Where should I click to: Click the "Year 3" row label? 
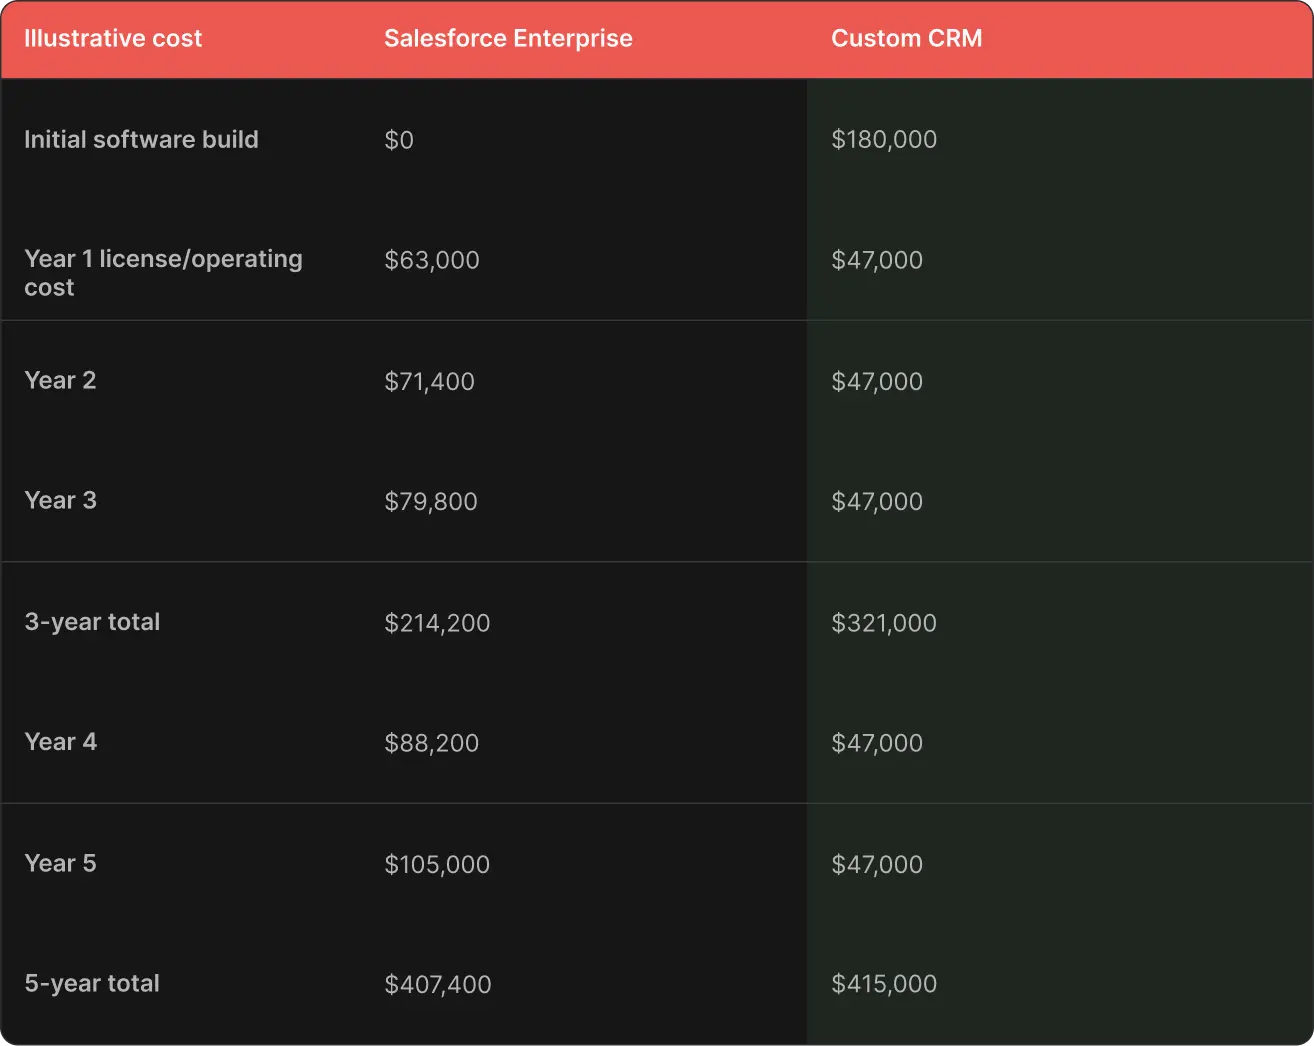[x=60, y=500]
